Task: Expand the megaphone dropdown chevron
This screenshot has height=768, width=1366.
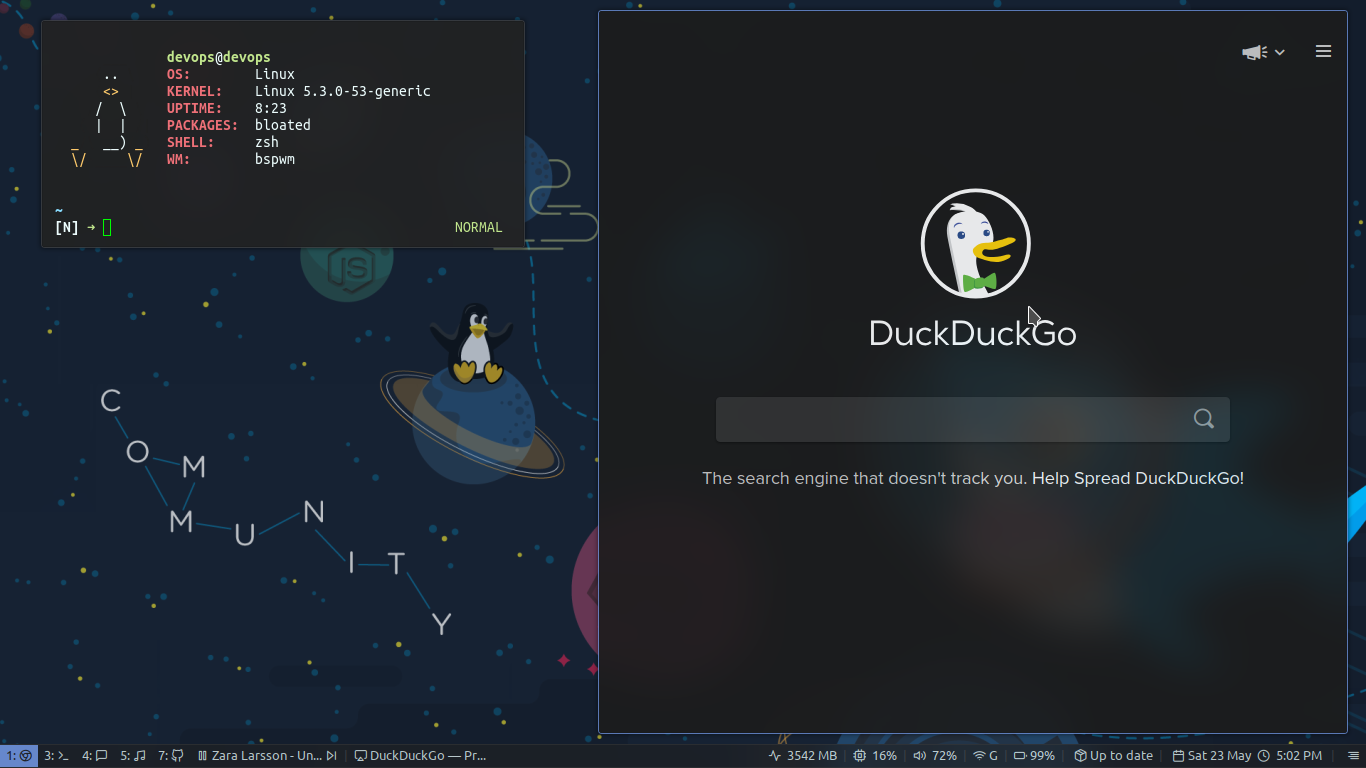Action: pyautogui.click(x=1280, y=52)
